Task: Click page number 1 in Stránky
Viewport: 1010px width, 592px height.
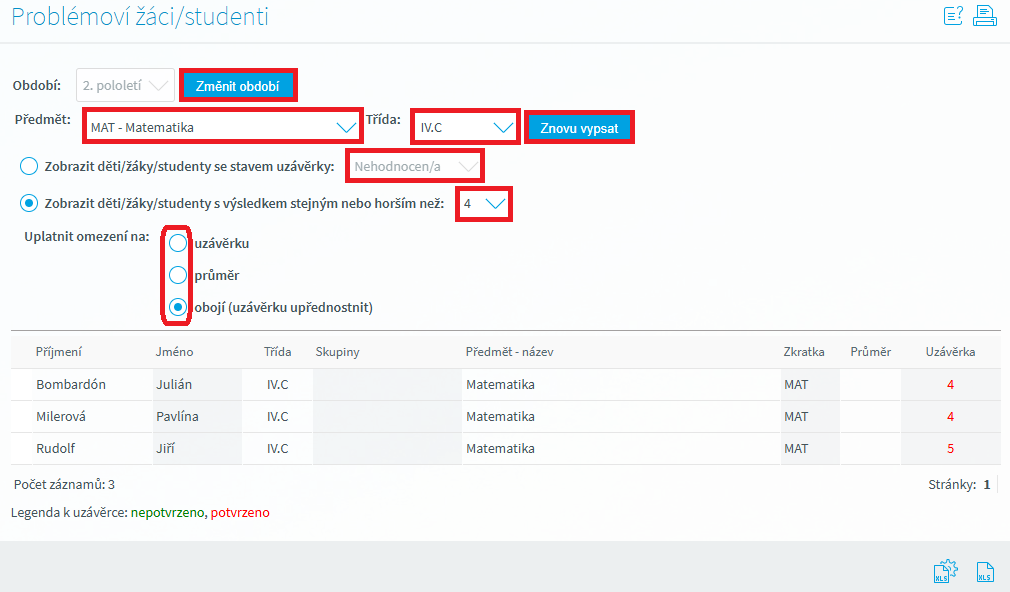Action: click(x=986, y=485)
